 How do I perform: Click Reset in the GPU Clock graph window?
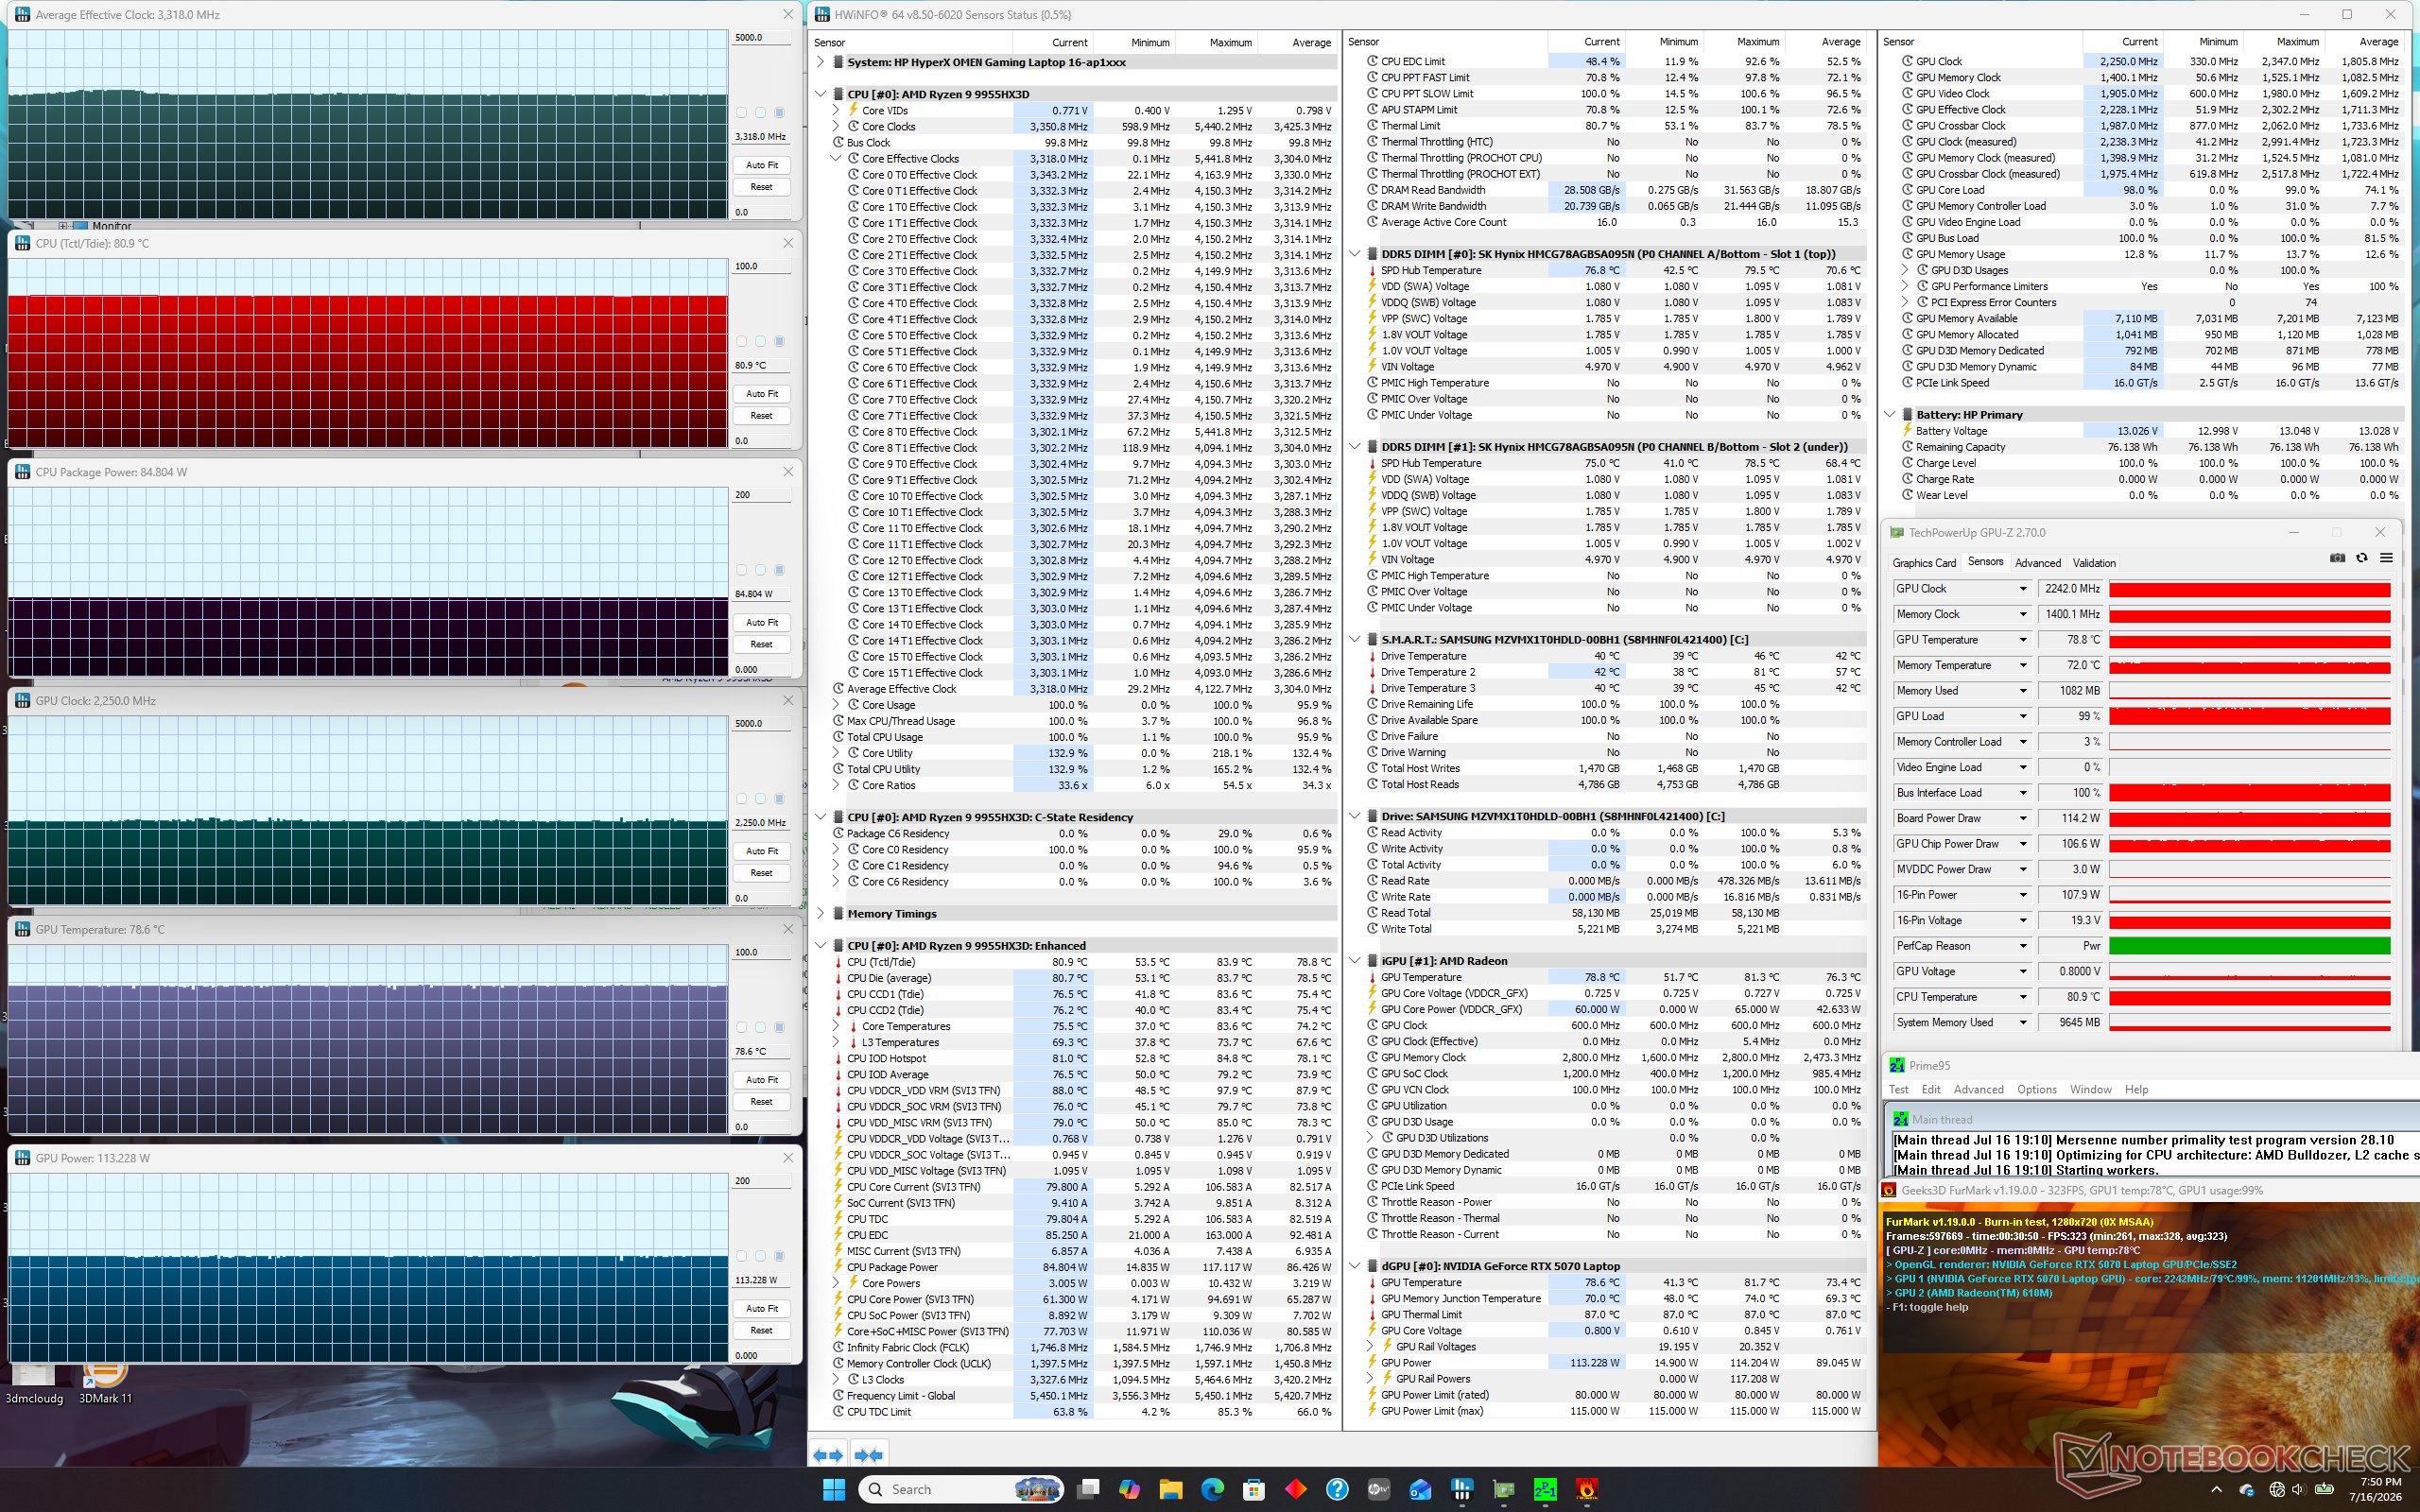coord(762,873)
